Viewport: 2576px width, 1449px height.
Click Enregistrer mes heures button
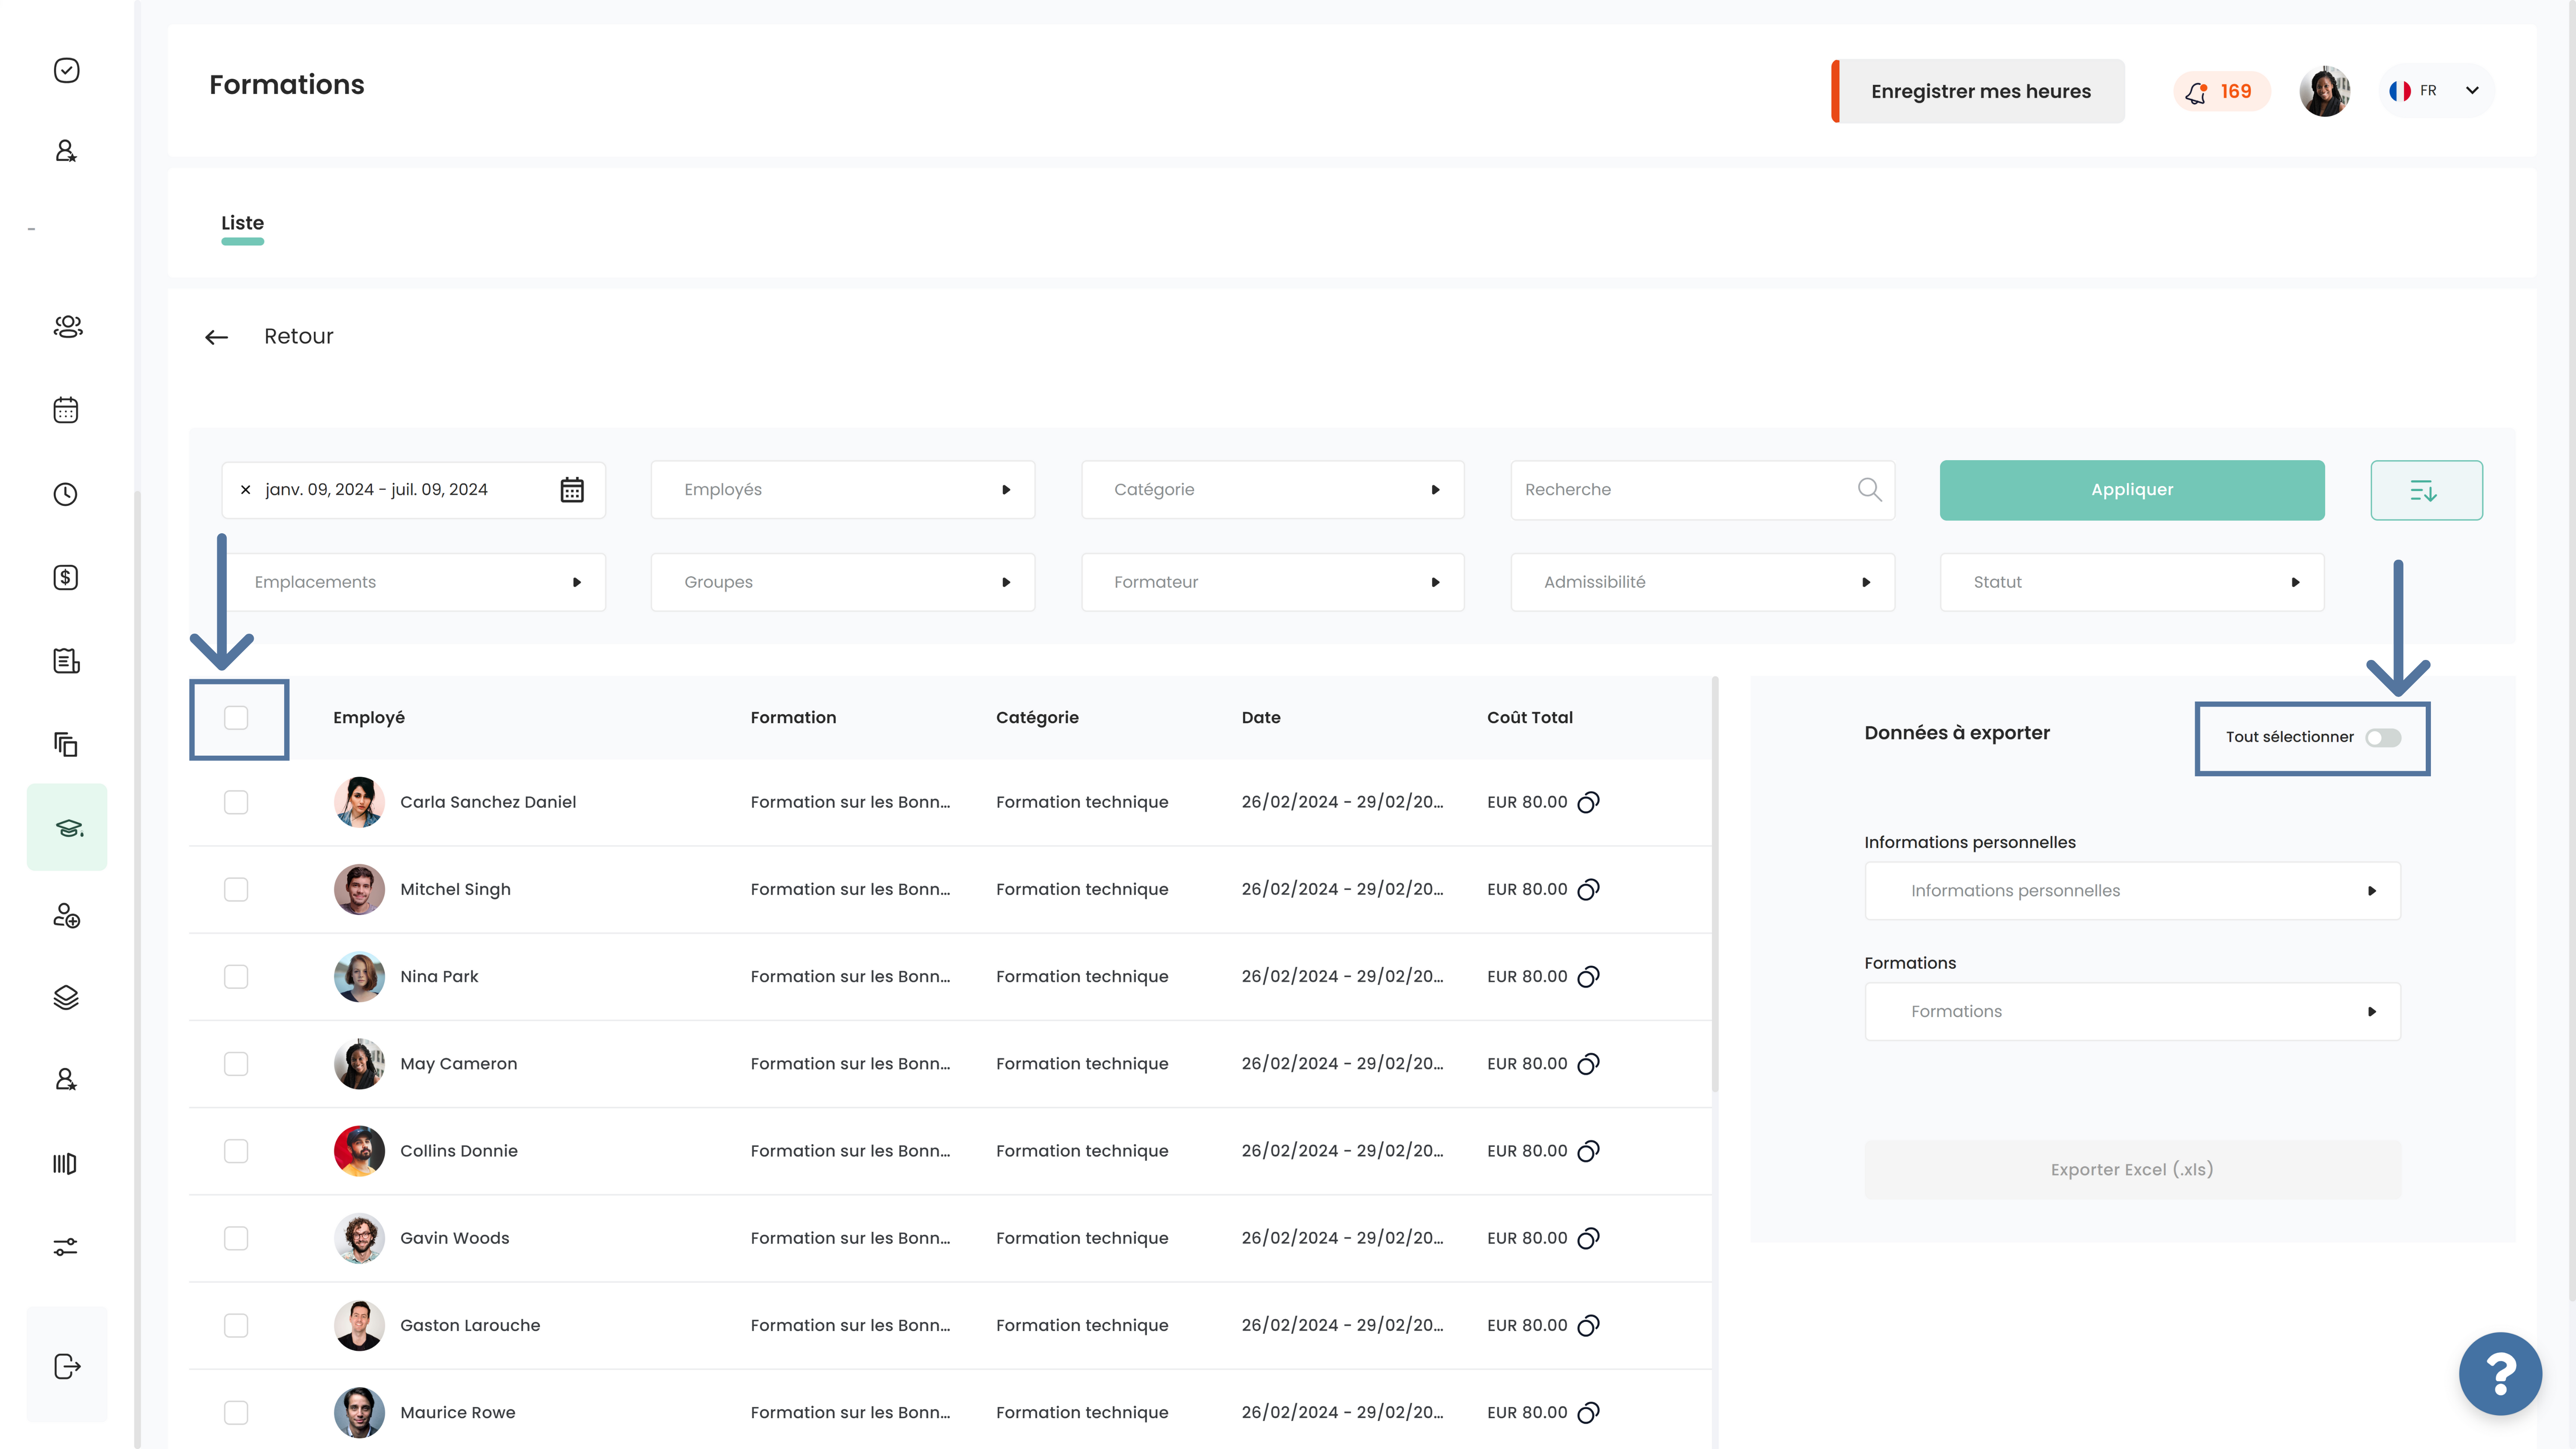click(x=1977, y=91)
